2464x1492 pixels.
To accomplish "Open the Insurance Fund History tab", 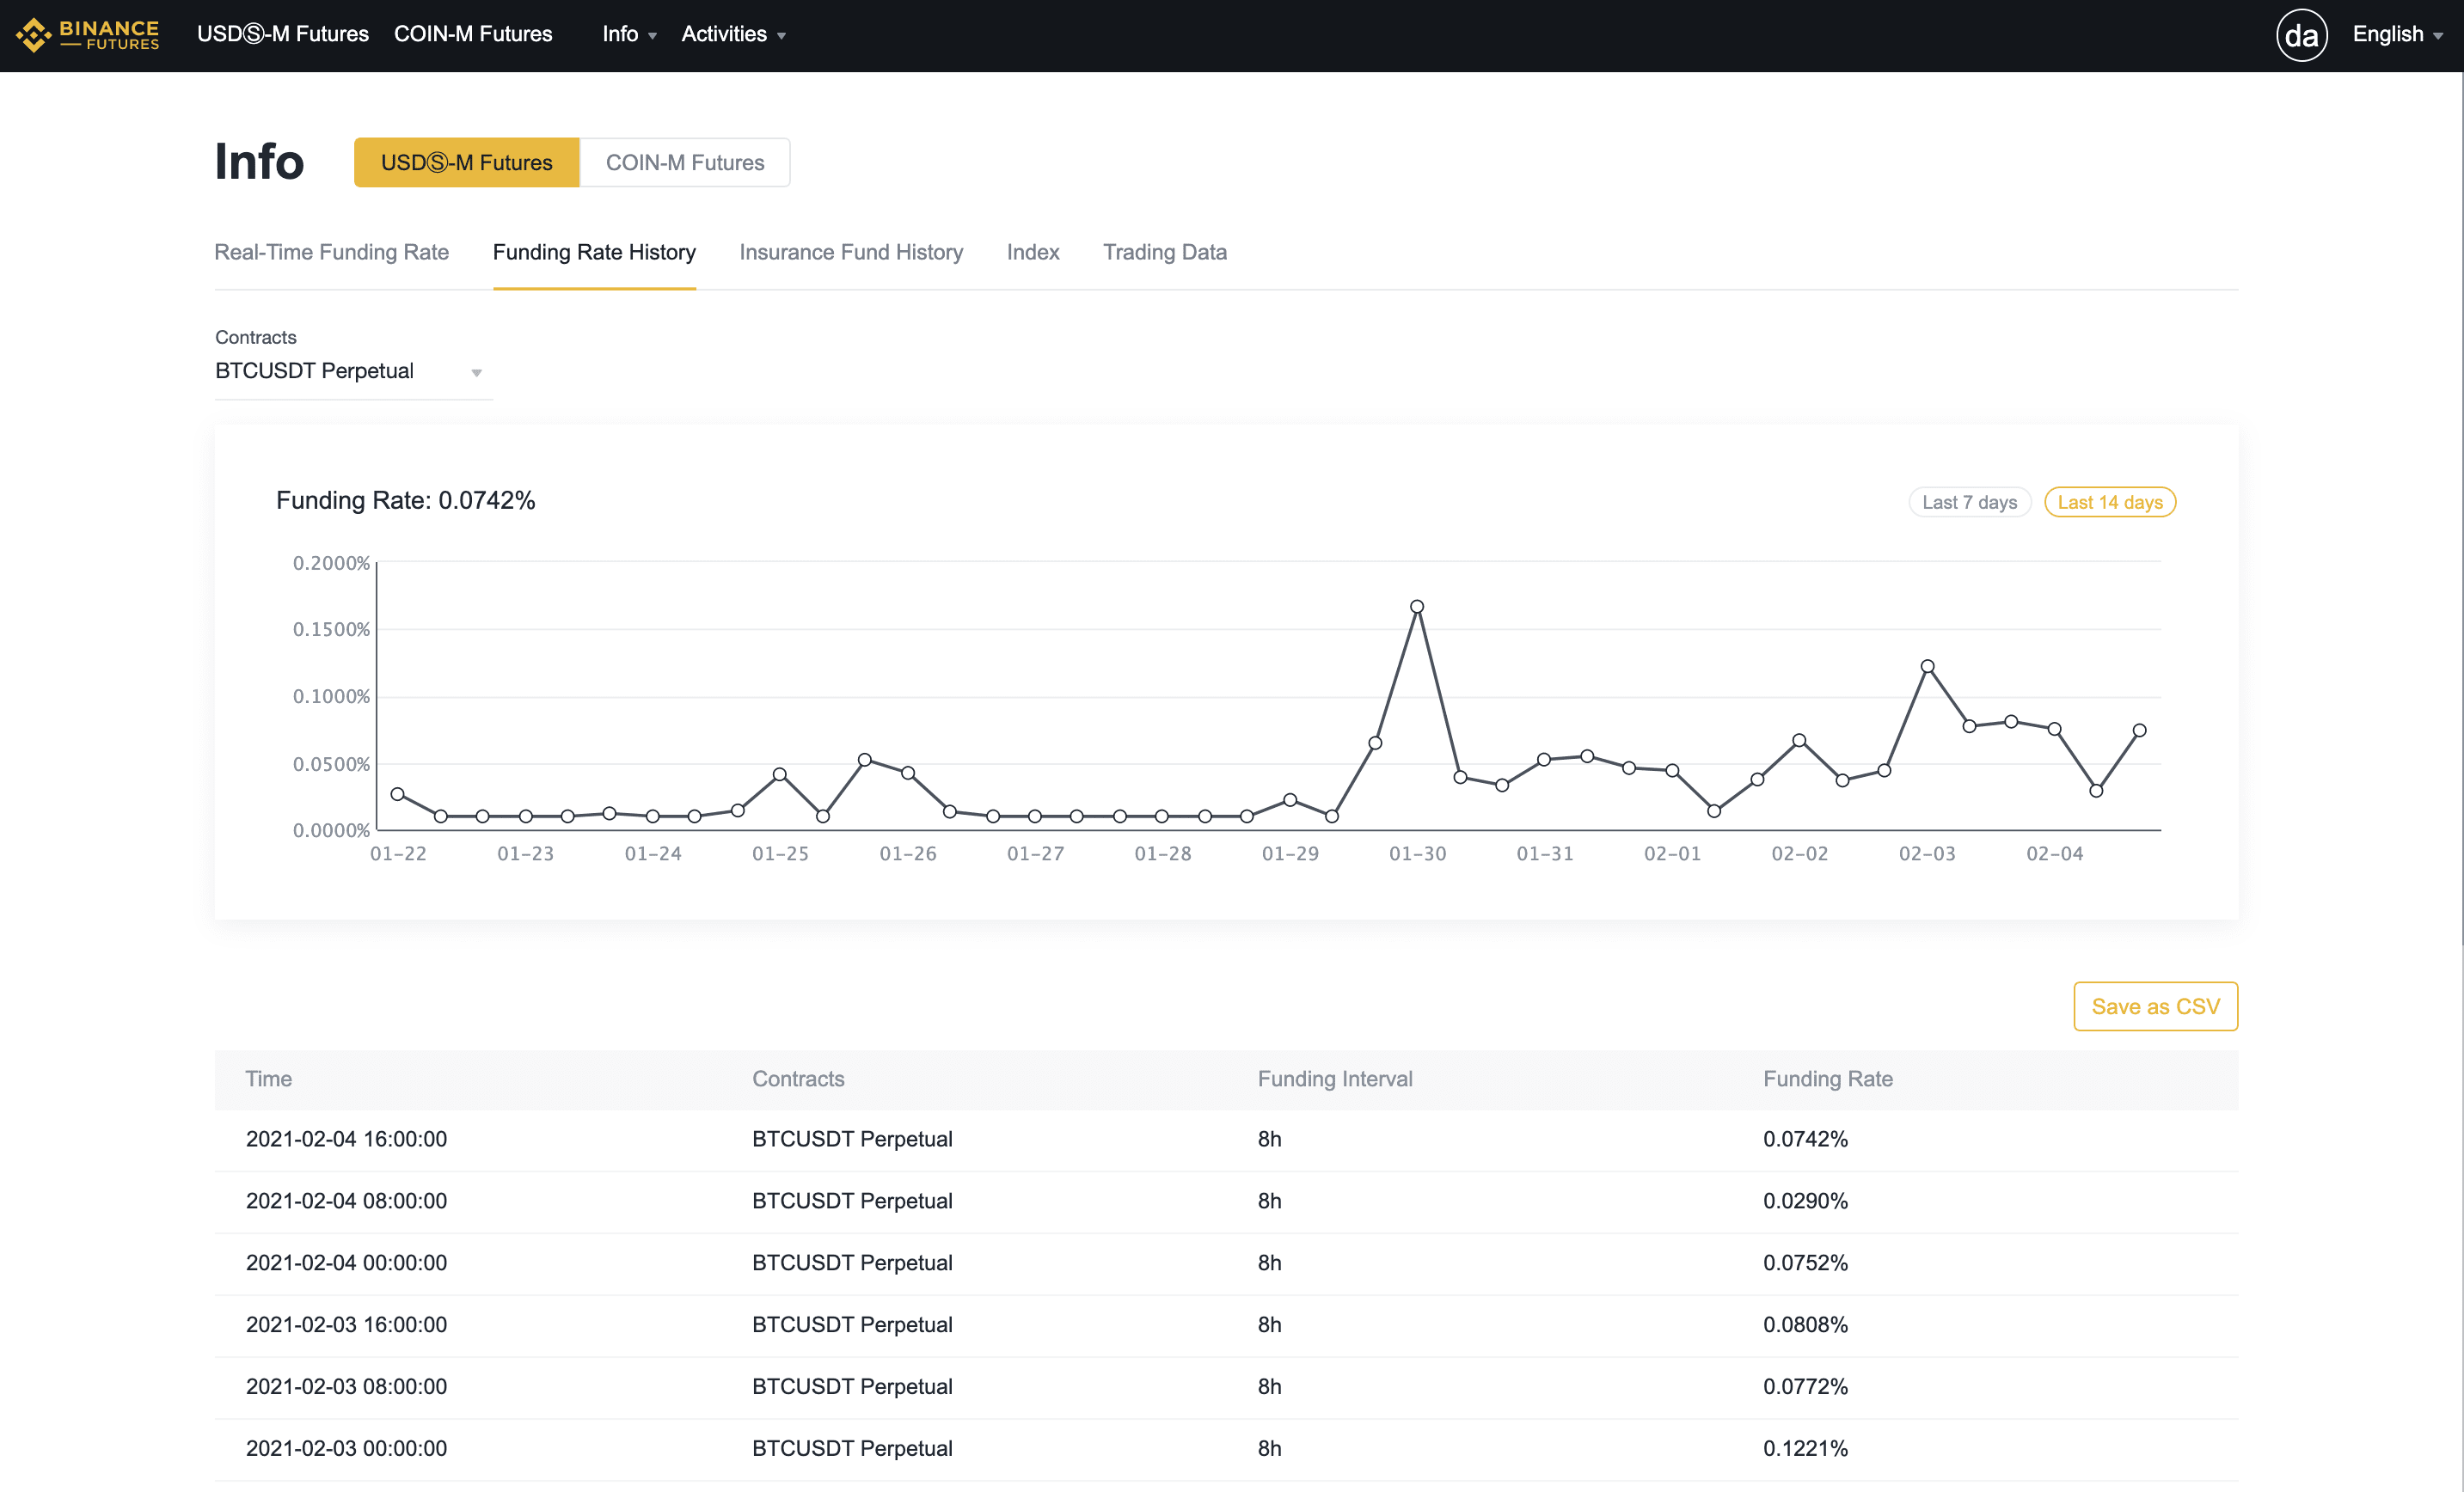I will pos(851,252).
